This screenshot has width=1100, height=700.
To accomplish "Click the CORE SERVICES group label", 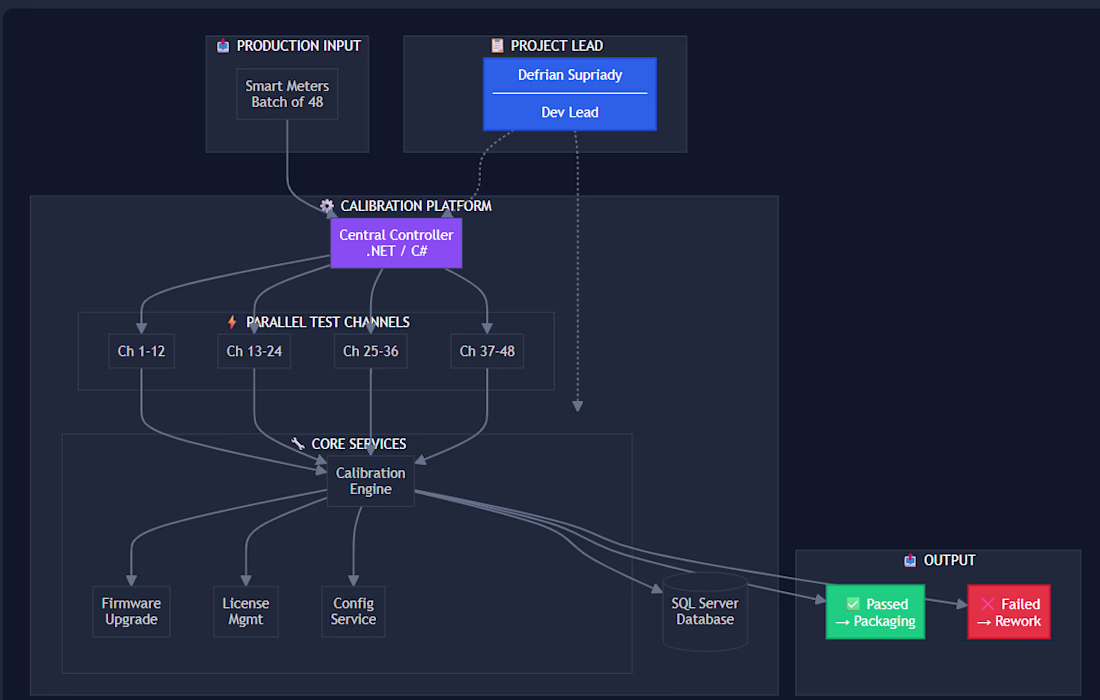I will pyautogui.click(x=358, y=443).
